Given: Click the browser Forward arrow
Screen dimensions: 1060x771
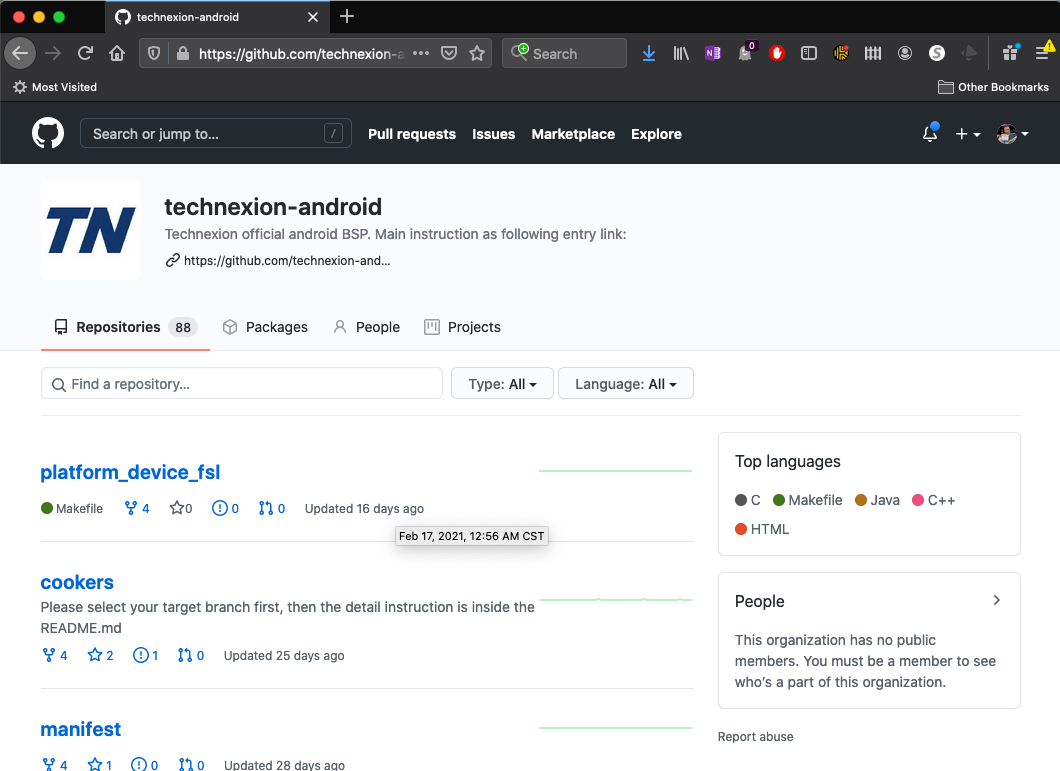Looking at the screenshot, I should (x=53, y=53).
